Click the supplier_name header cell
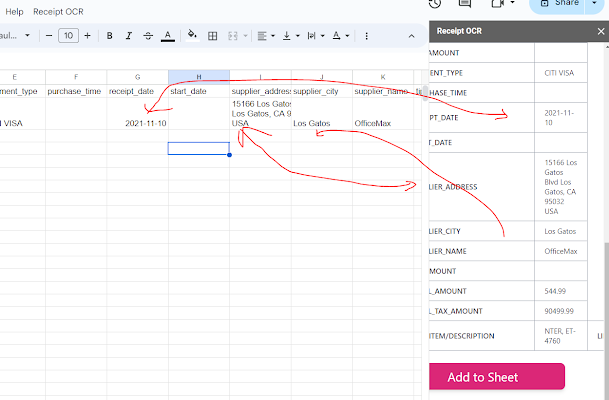 pyautogui.click(x=383, y=91)
